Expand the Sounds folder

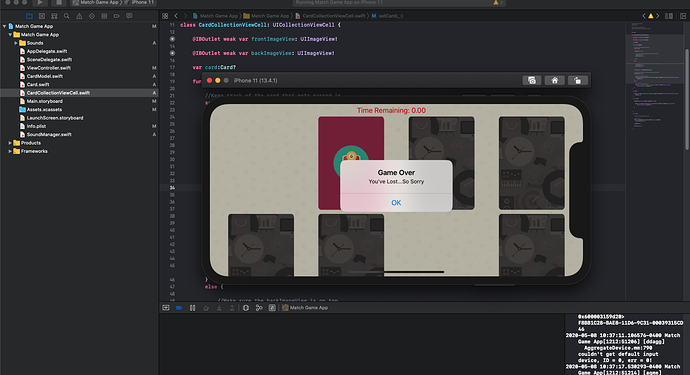(x=16, y=43)
